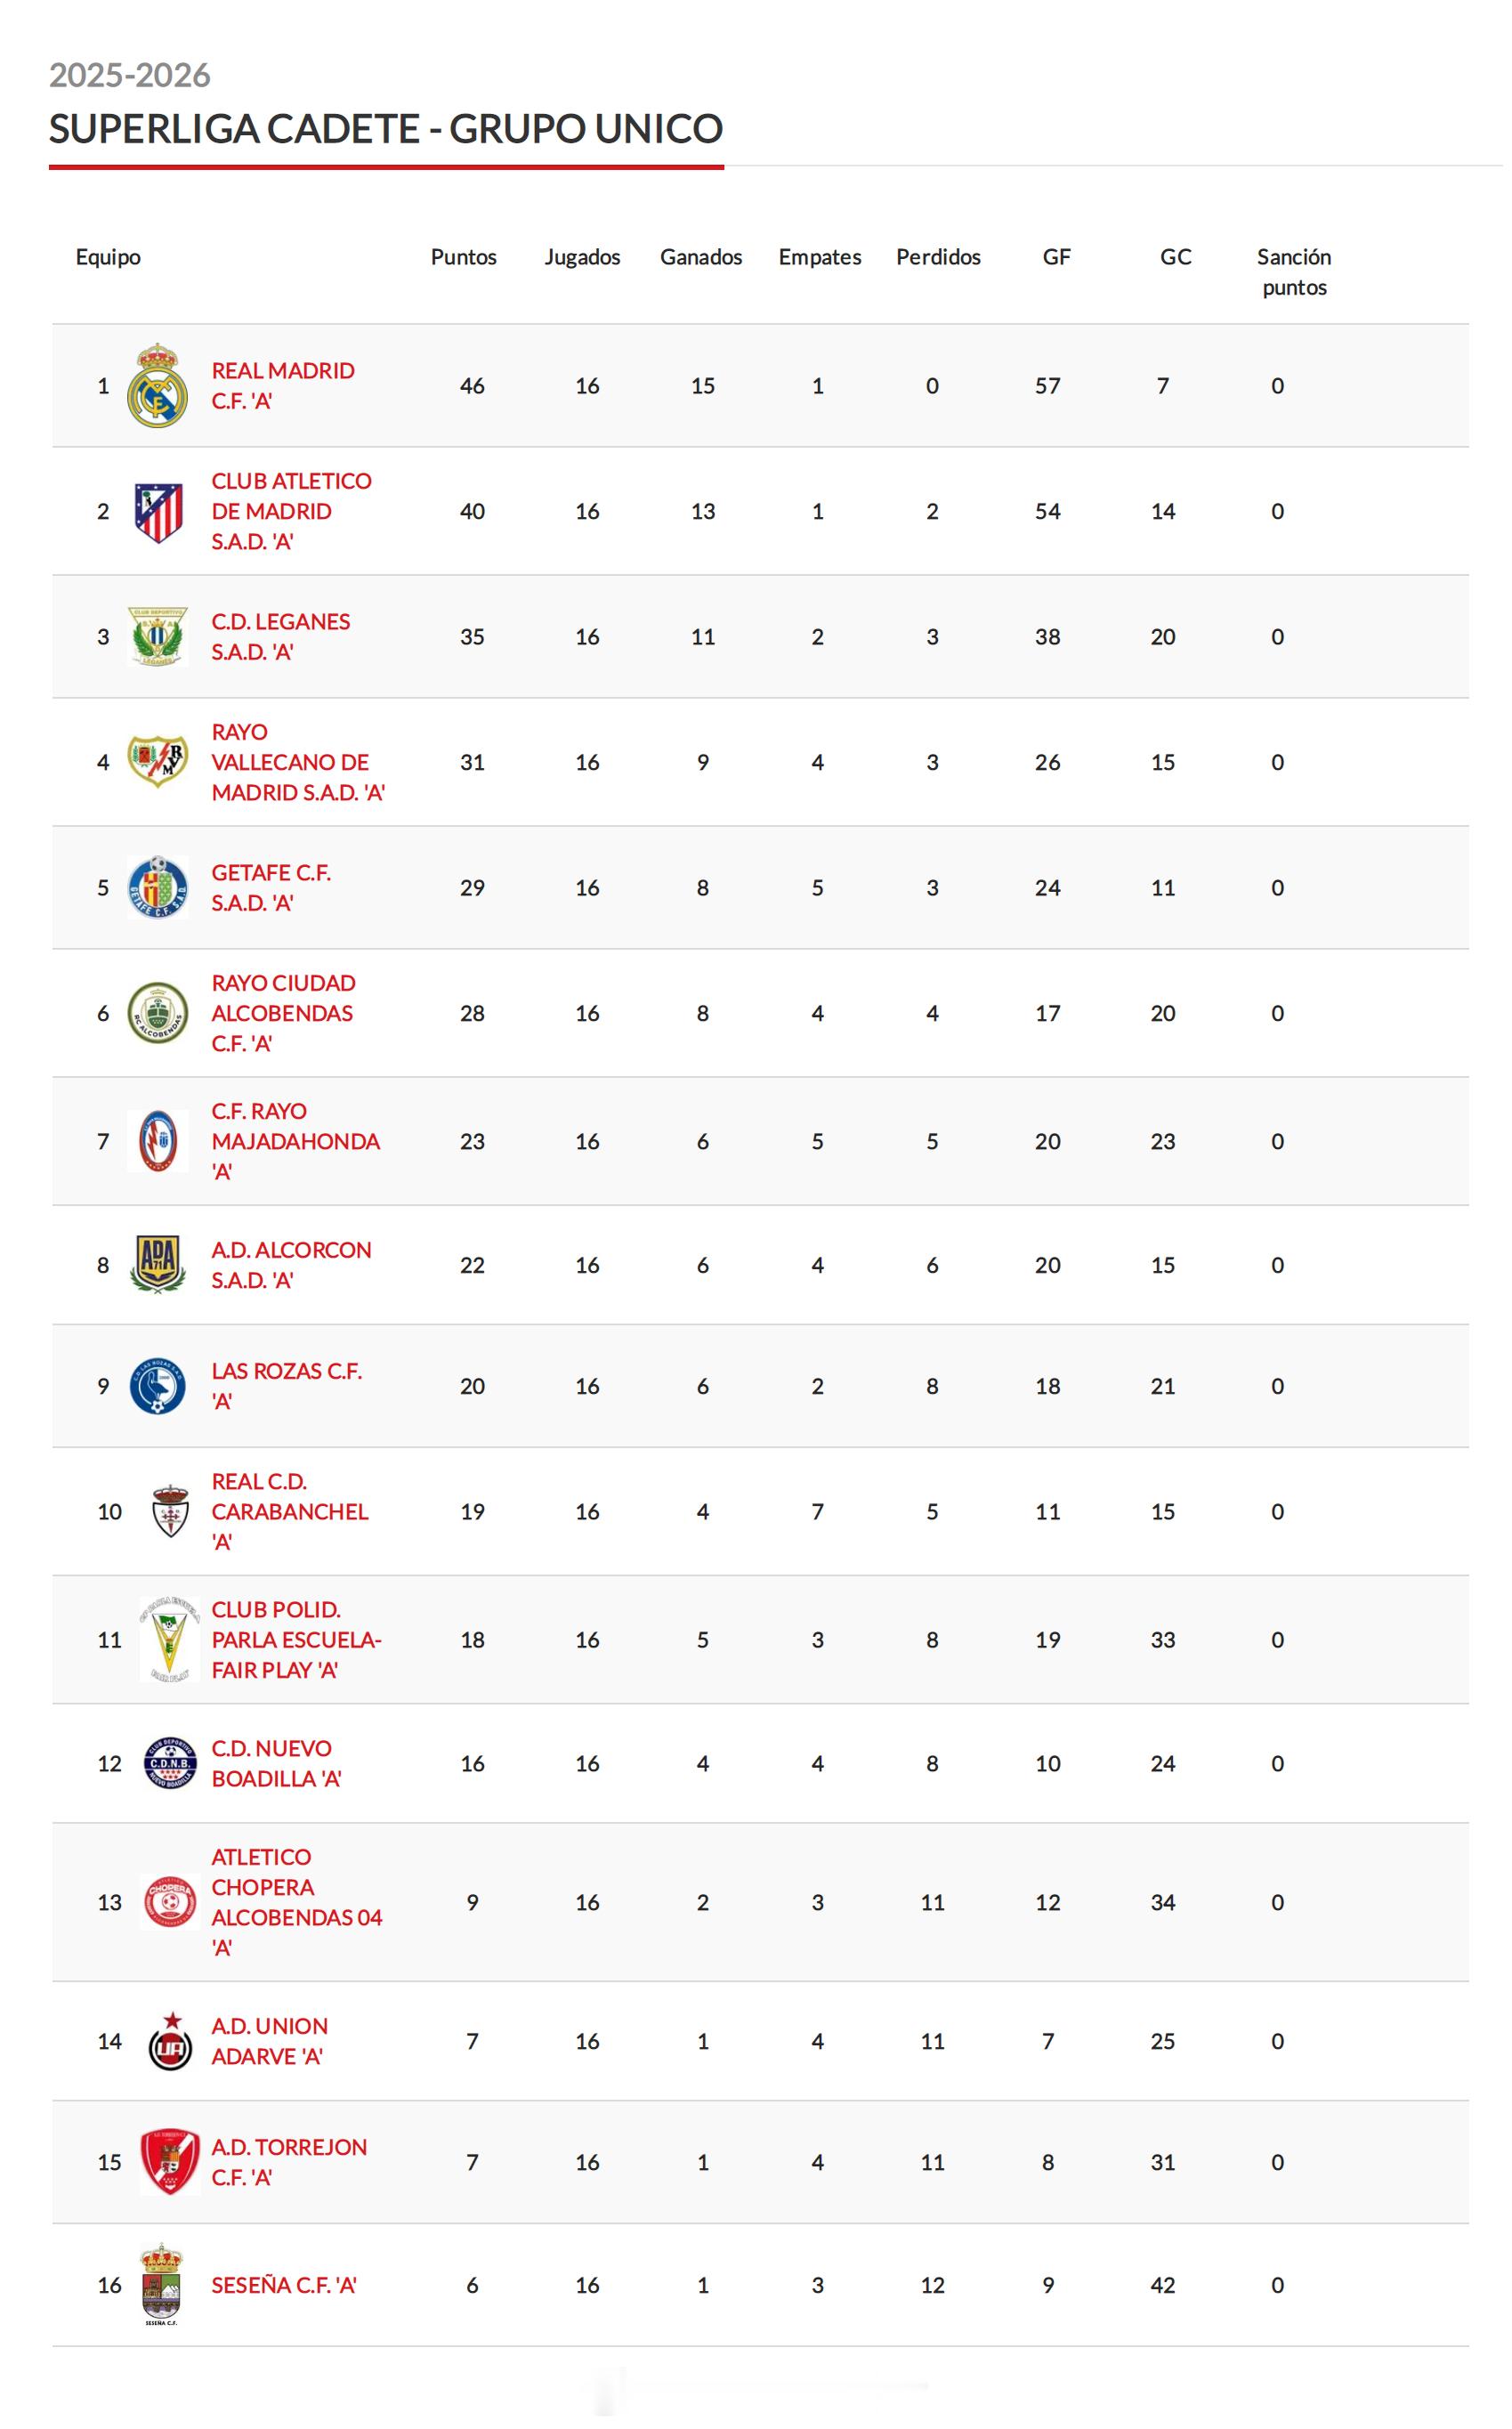Open the A.D. UNION ADARVE 'A' link
Viewport: 1512px width, 2429px height.
(x=269, y=2041)
